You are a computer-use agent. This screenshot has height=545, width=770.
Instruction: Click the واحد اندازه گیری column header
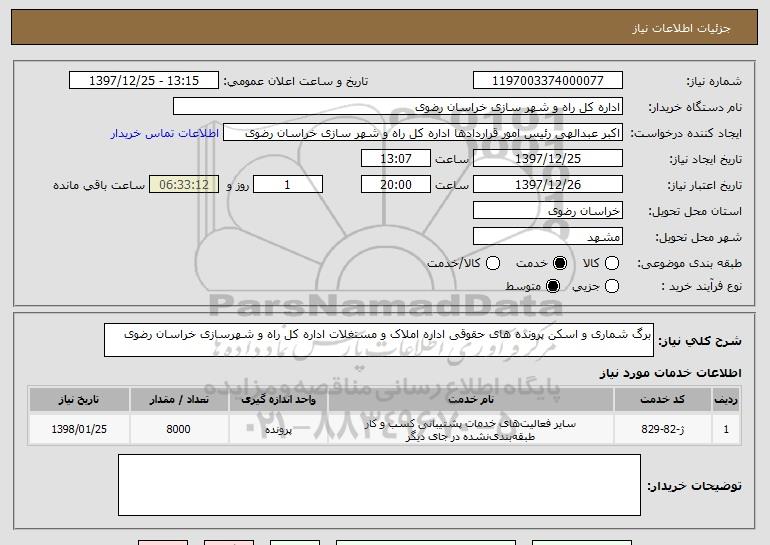278,400
